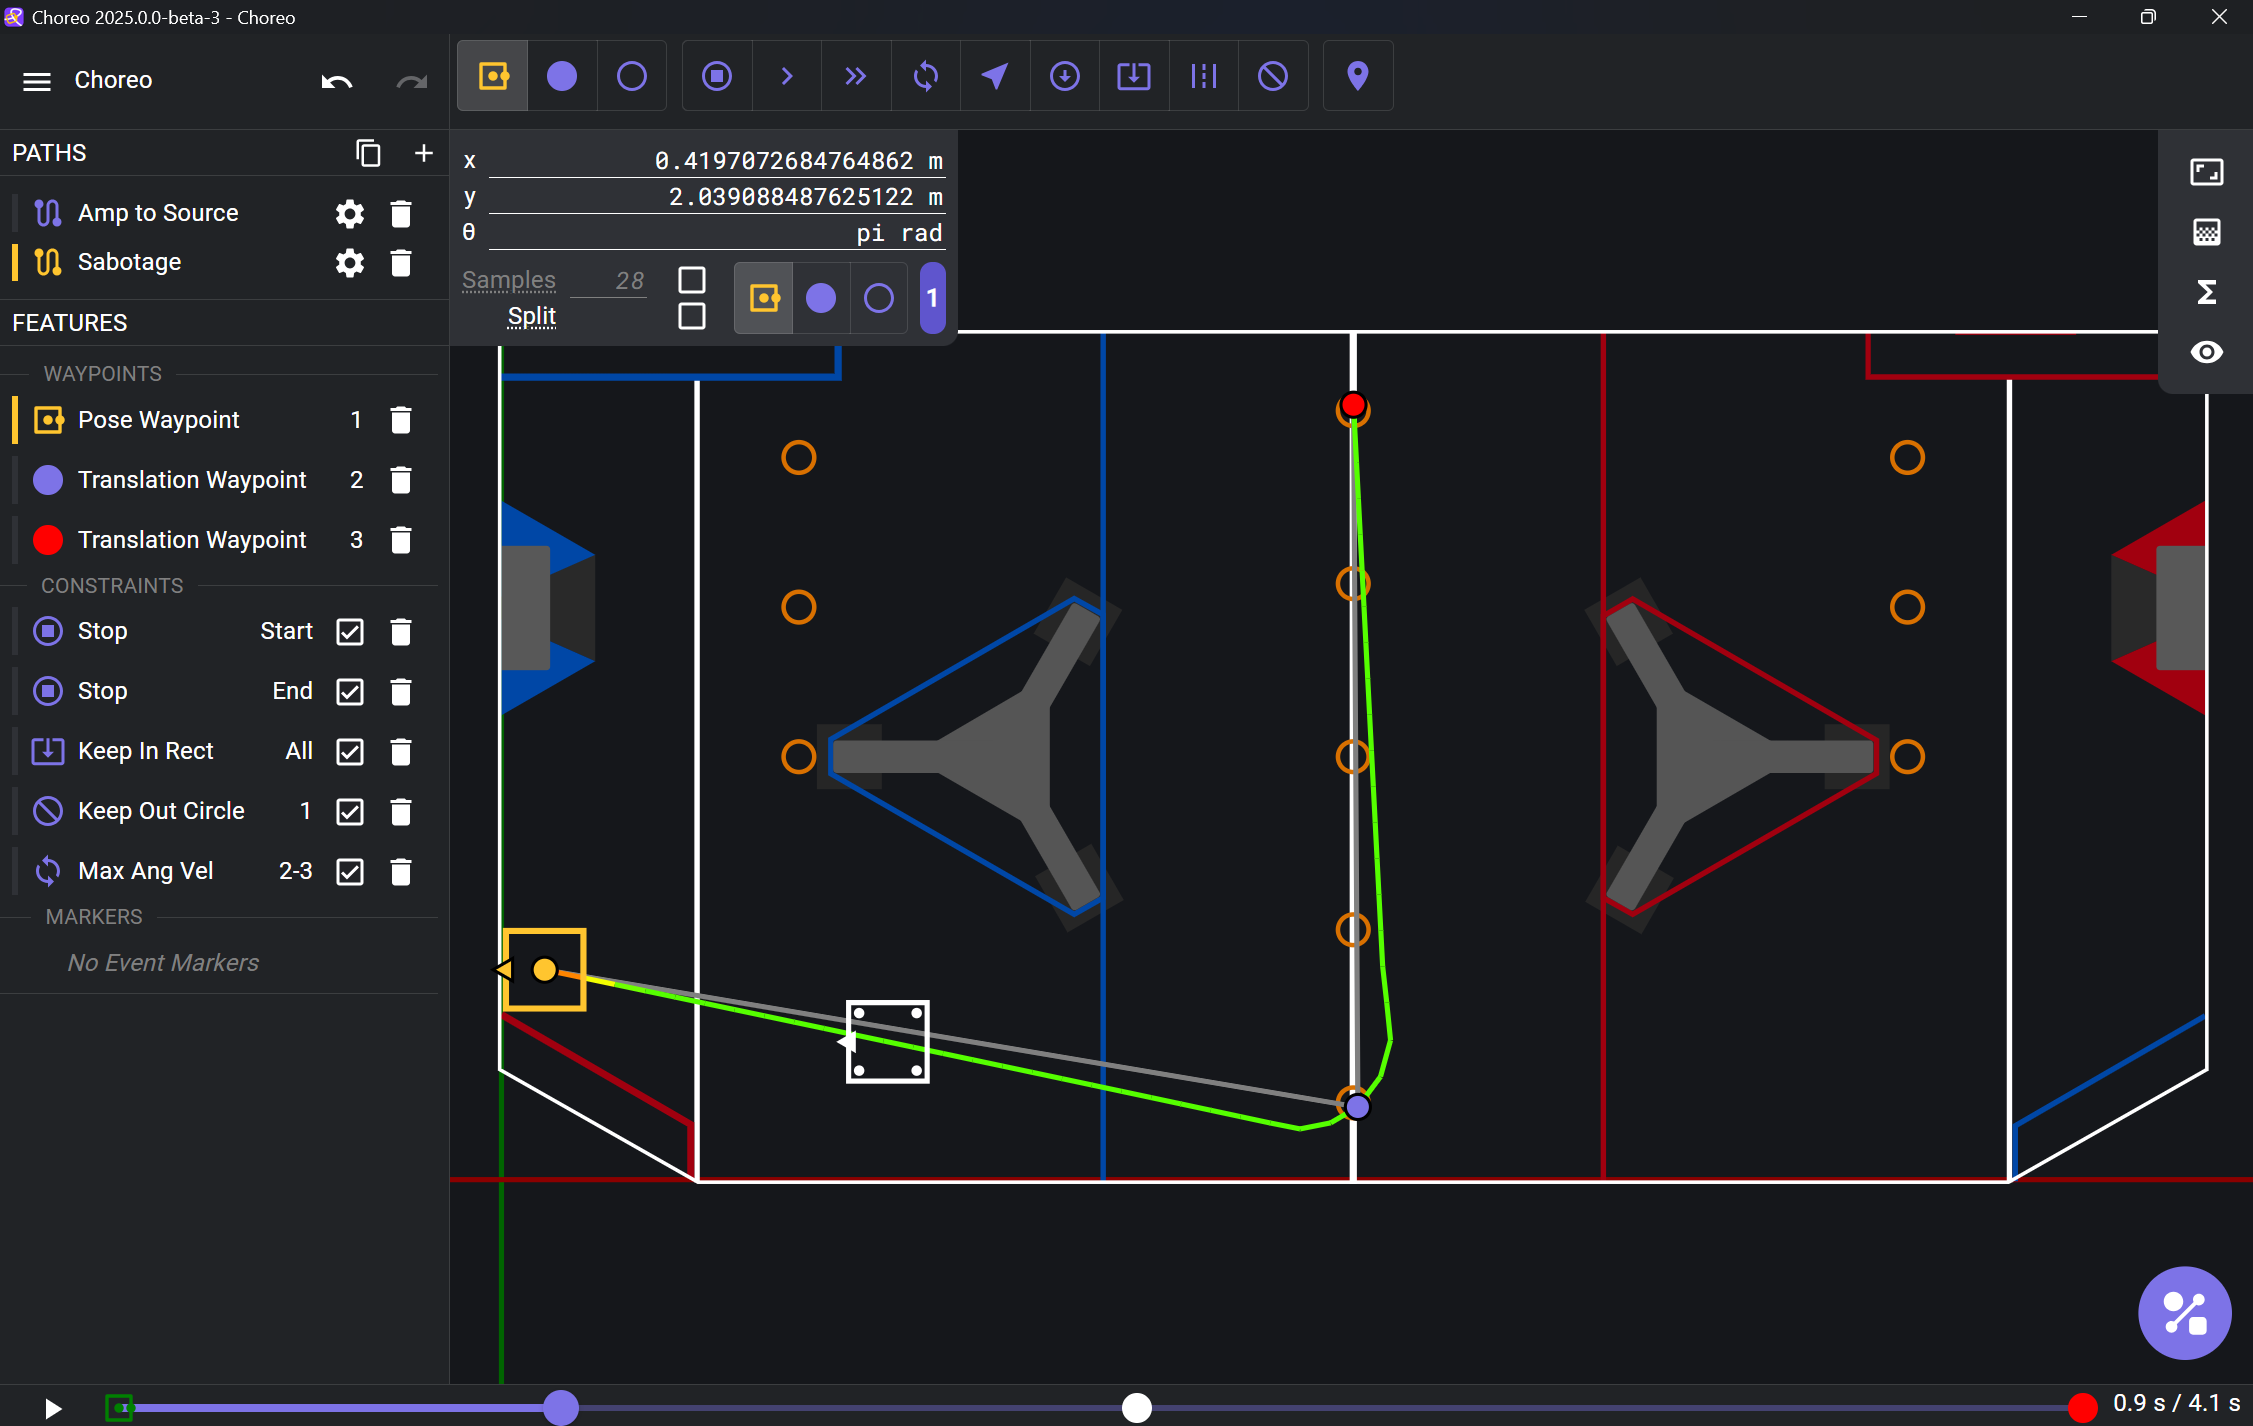Screen dimensions: 2253x1426
Task: Select the Amp to Source path
Action: click(158, 213)
